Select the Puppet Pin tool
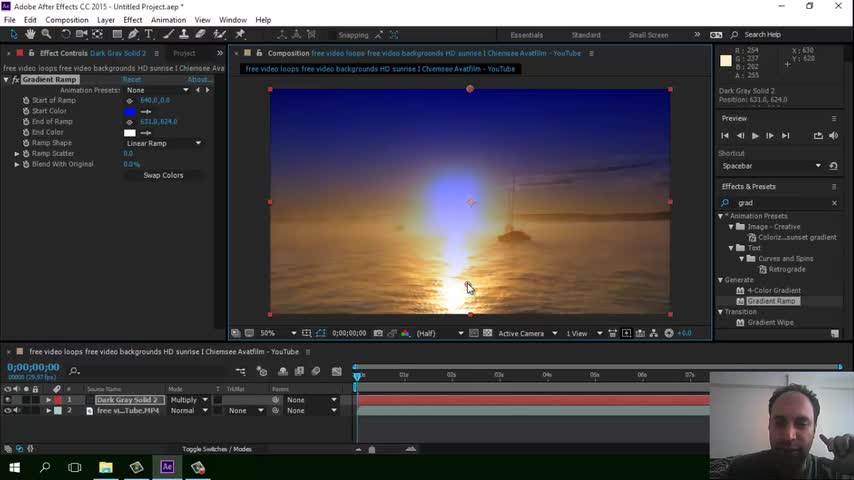Screen dimensions: 854x480 (240, 34)
